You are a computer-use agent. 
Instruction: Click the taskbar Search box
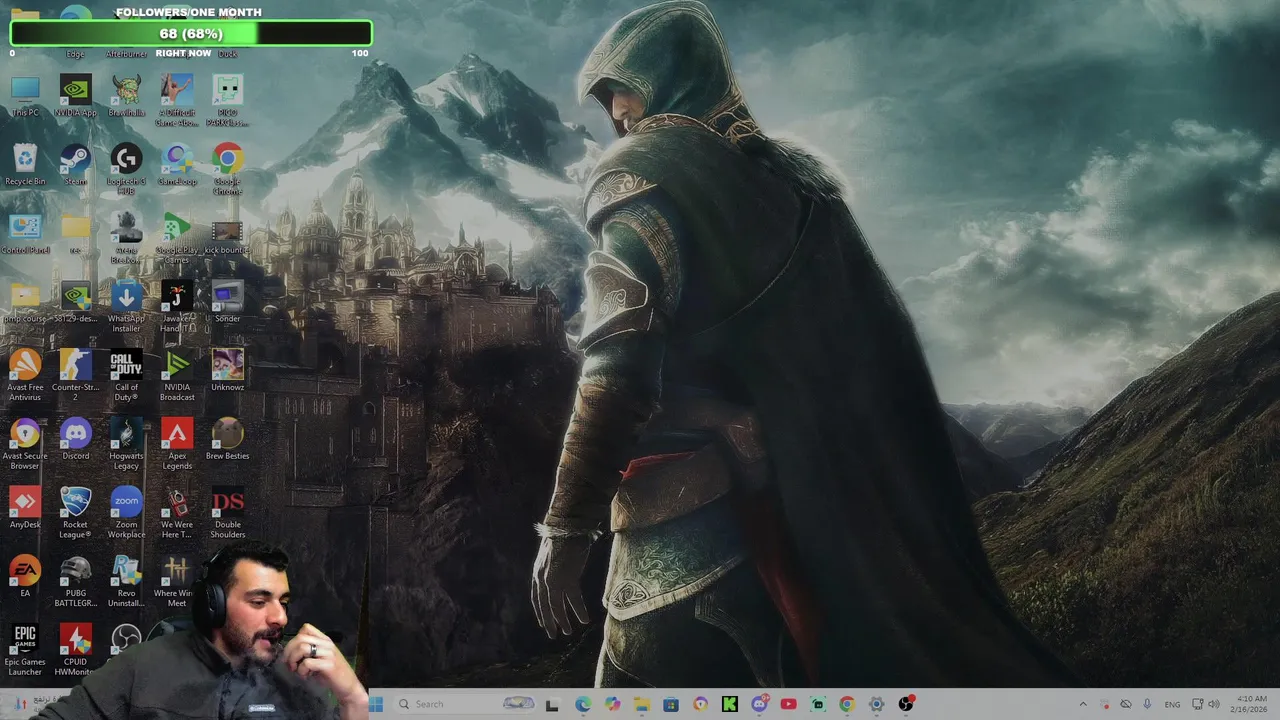[x=465, y=704]
